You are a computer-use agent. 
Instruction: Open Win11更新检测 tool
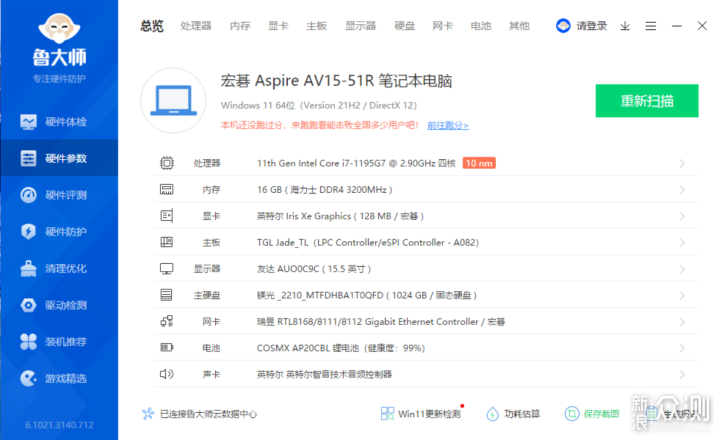pos(421,414)
